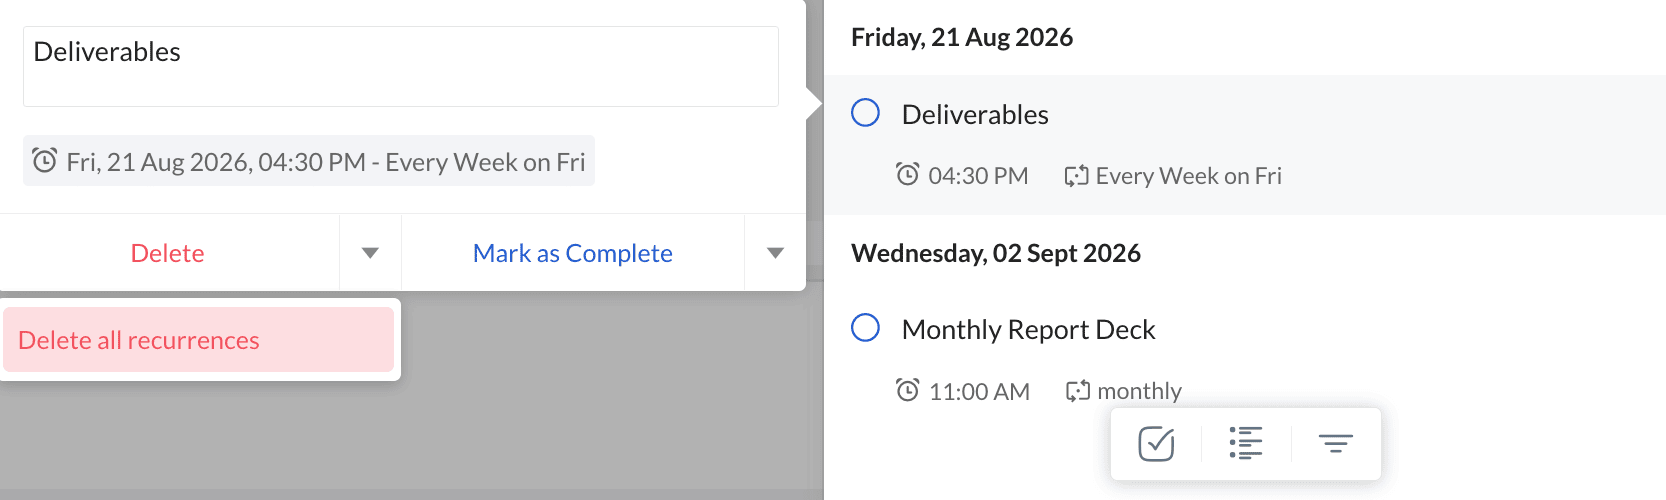Click clock icon beside 11:00 AM

tap(907, 390)
